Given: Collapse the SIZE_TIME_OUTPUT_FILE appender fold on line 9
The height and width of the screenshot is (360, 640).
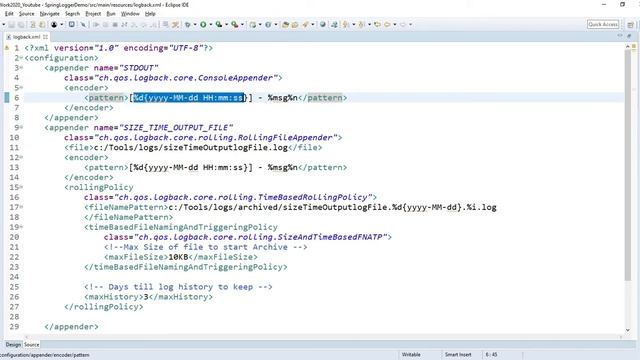Looking at the screenshot, I should [x=21, y=127].
